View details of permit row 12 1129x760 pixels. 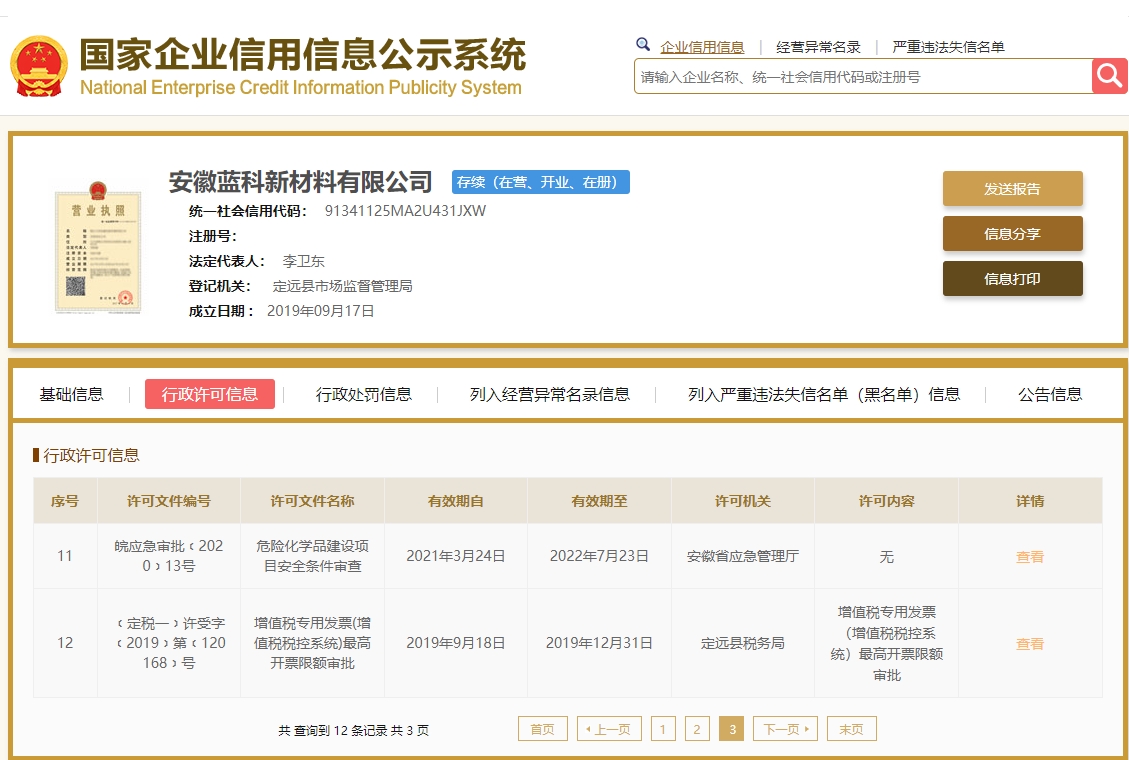click(1030, 643)
